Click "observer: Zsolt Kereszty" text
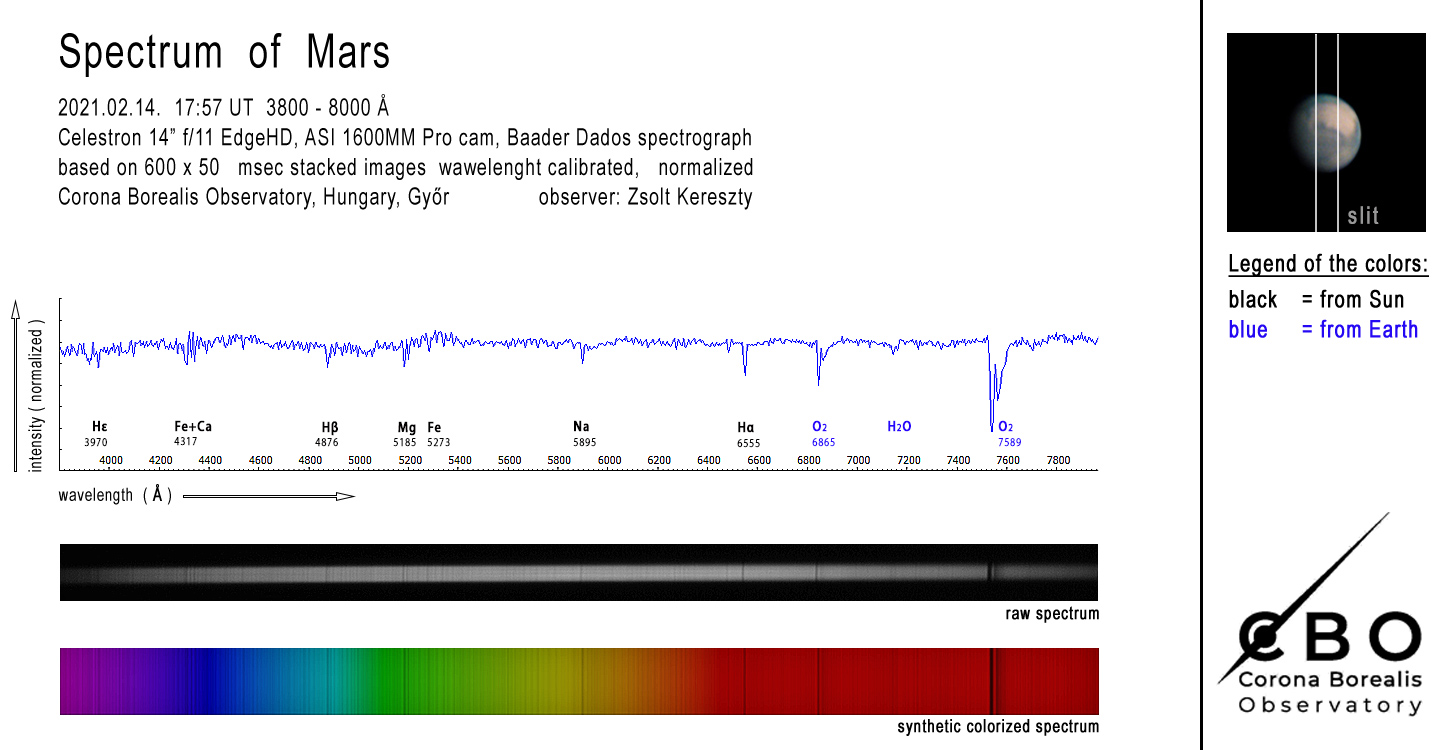 coord(645,197)
